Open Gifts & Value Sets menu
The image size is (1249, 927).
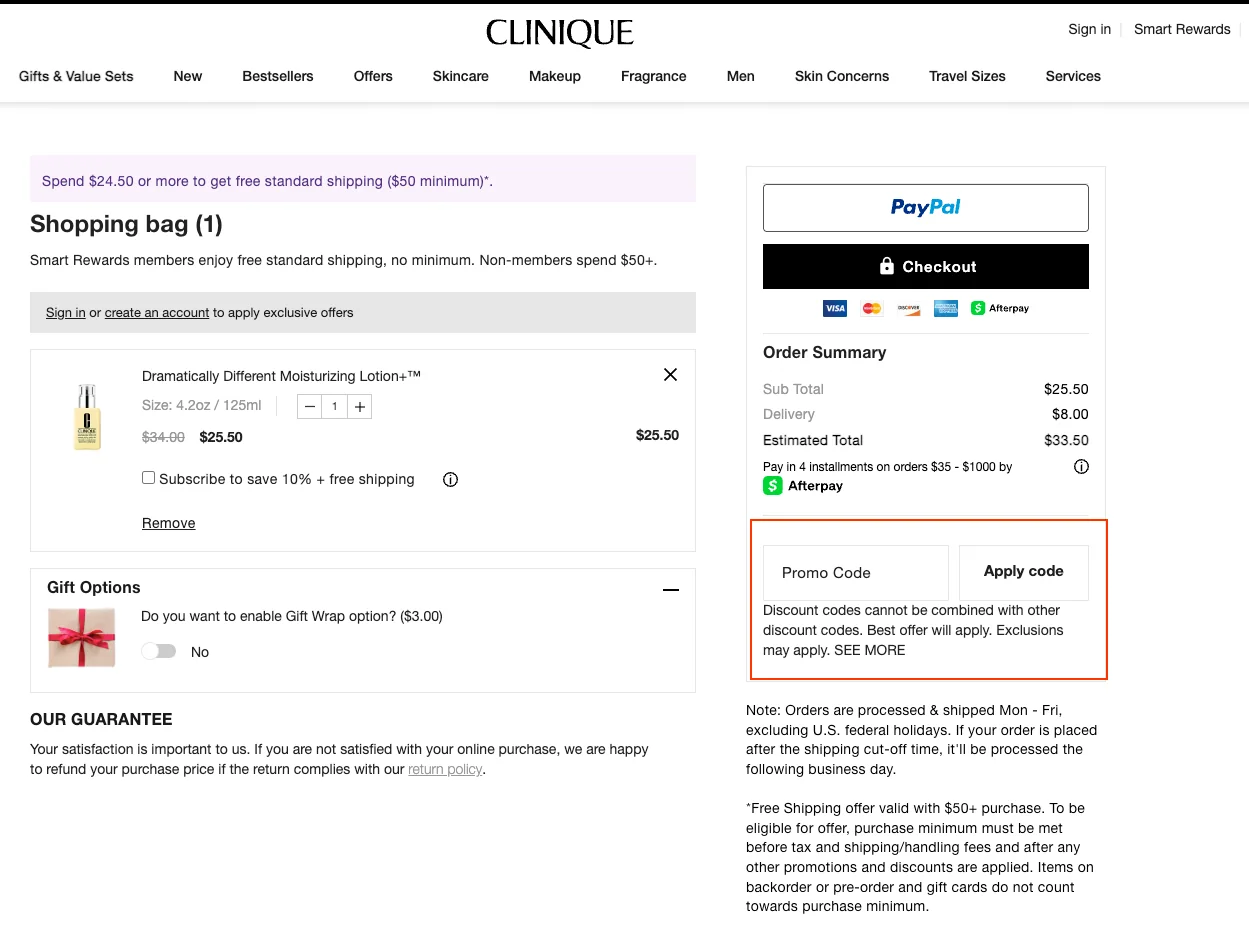pos(76,76)
